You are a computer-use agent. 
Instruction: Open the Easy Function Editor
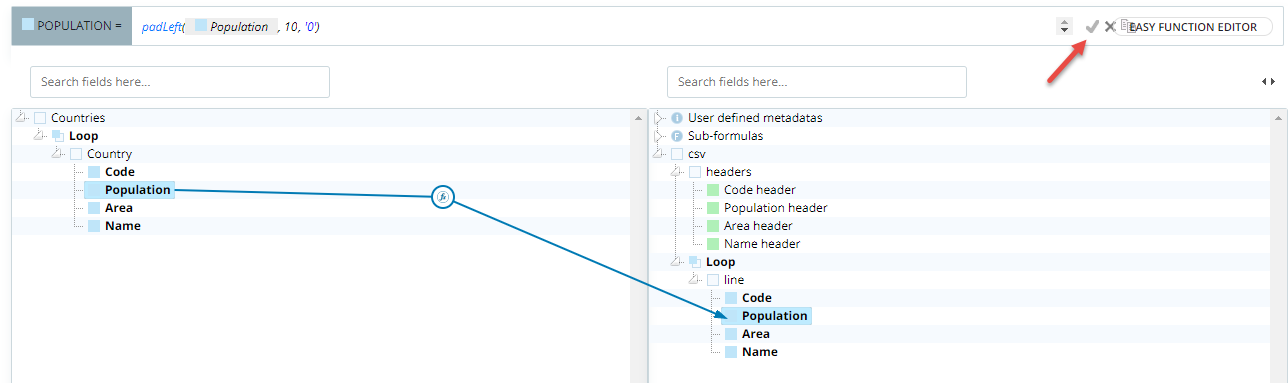[1193, 27]
